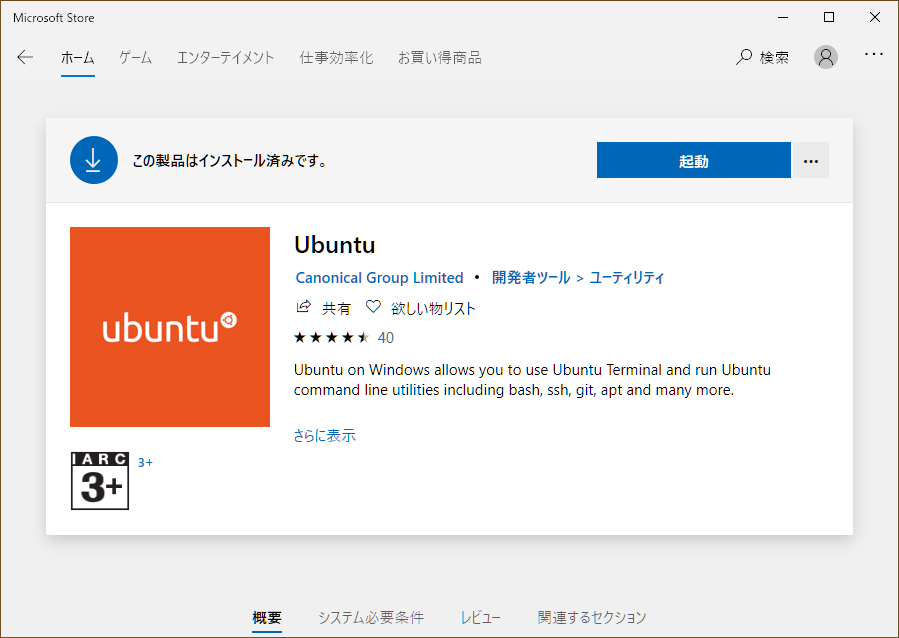Screen dimensions: 899x638
Task: Open the エンターテイメント tab
Action: pos(225,57)
